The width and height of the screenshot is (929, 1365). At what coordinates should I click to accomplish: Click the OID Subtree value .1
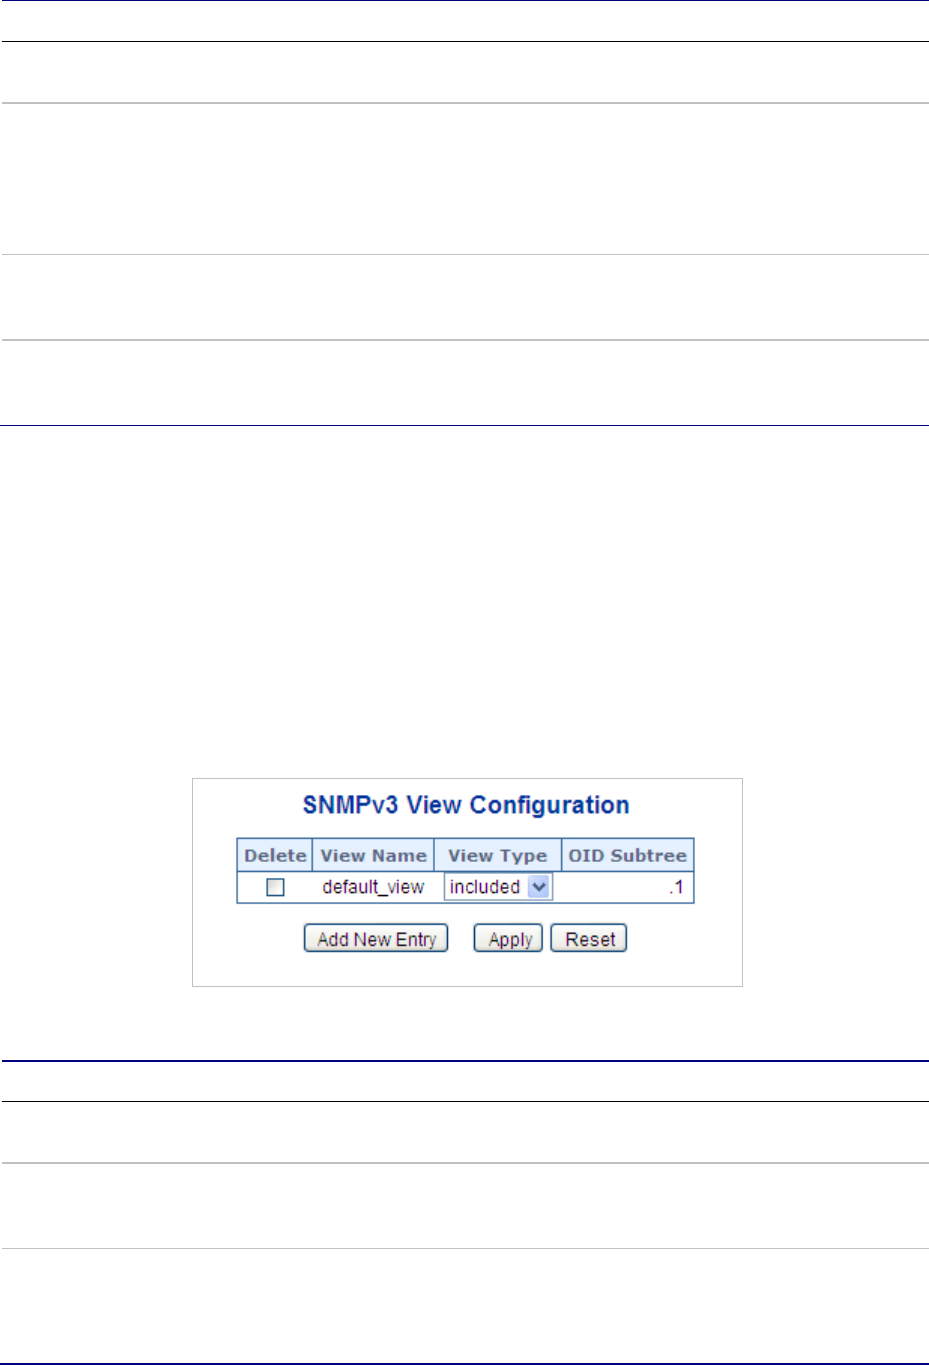click(677, 887)
